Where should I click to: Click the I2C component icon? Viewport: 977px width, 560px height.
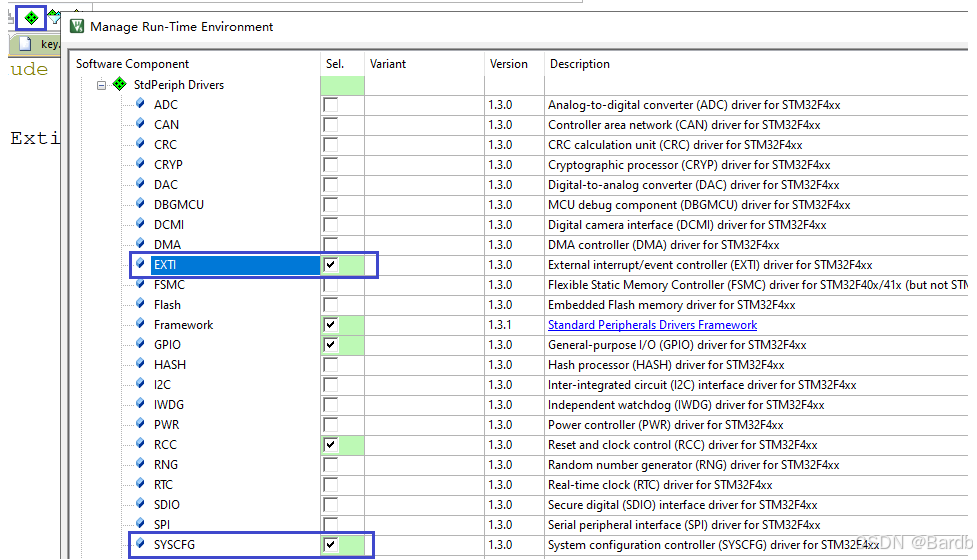(x=140, y=383)
